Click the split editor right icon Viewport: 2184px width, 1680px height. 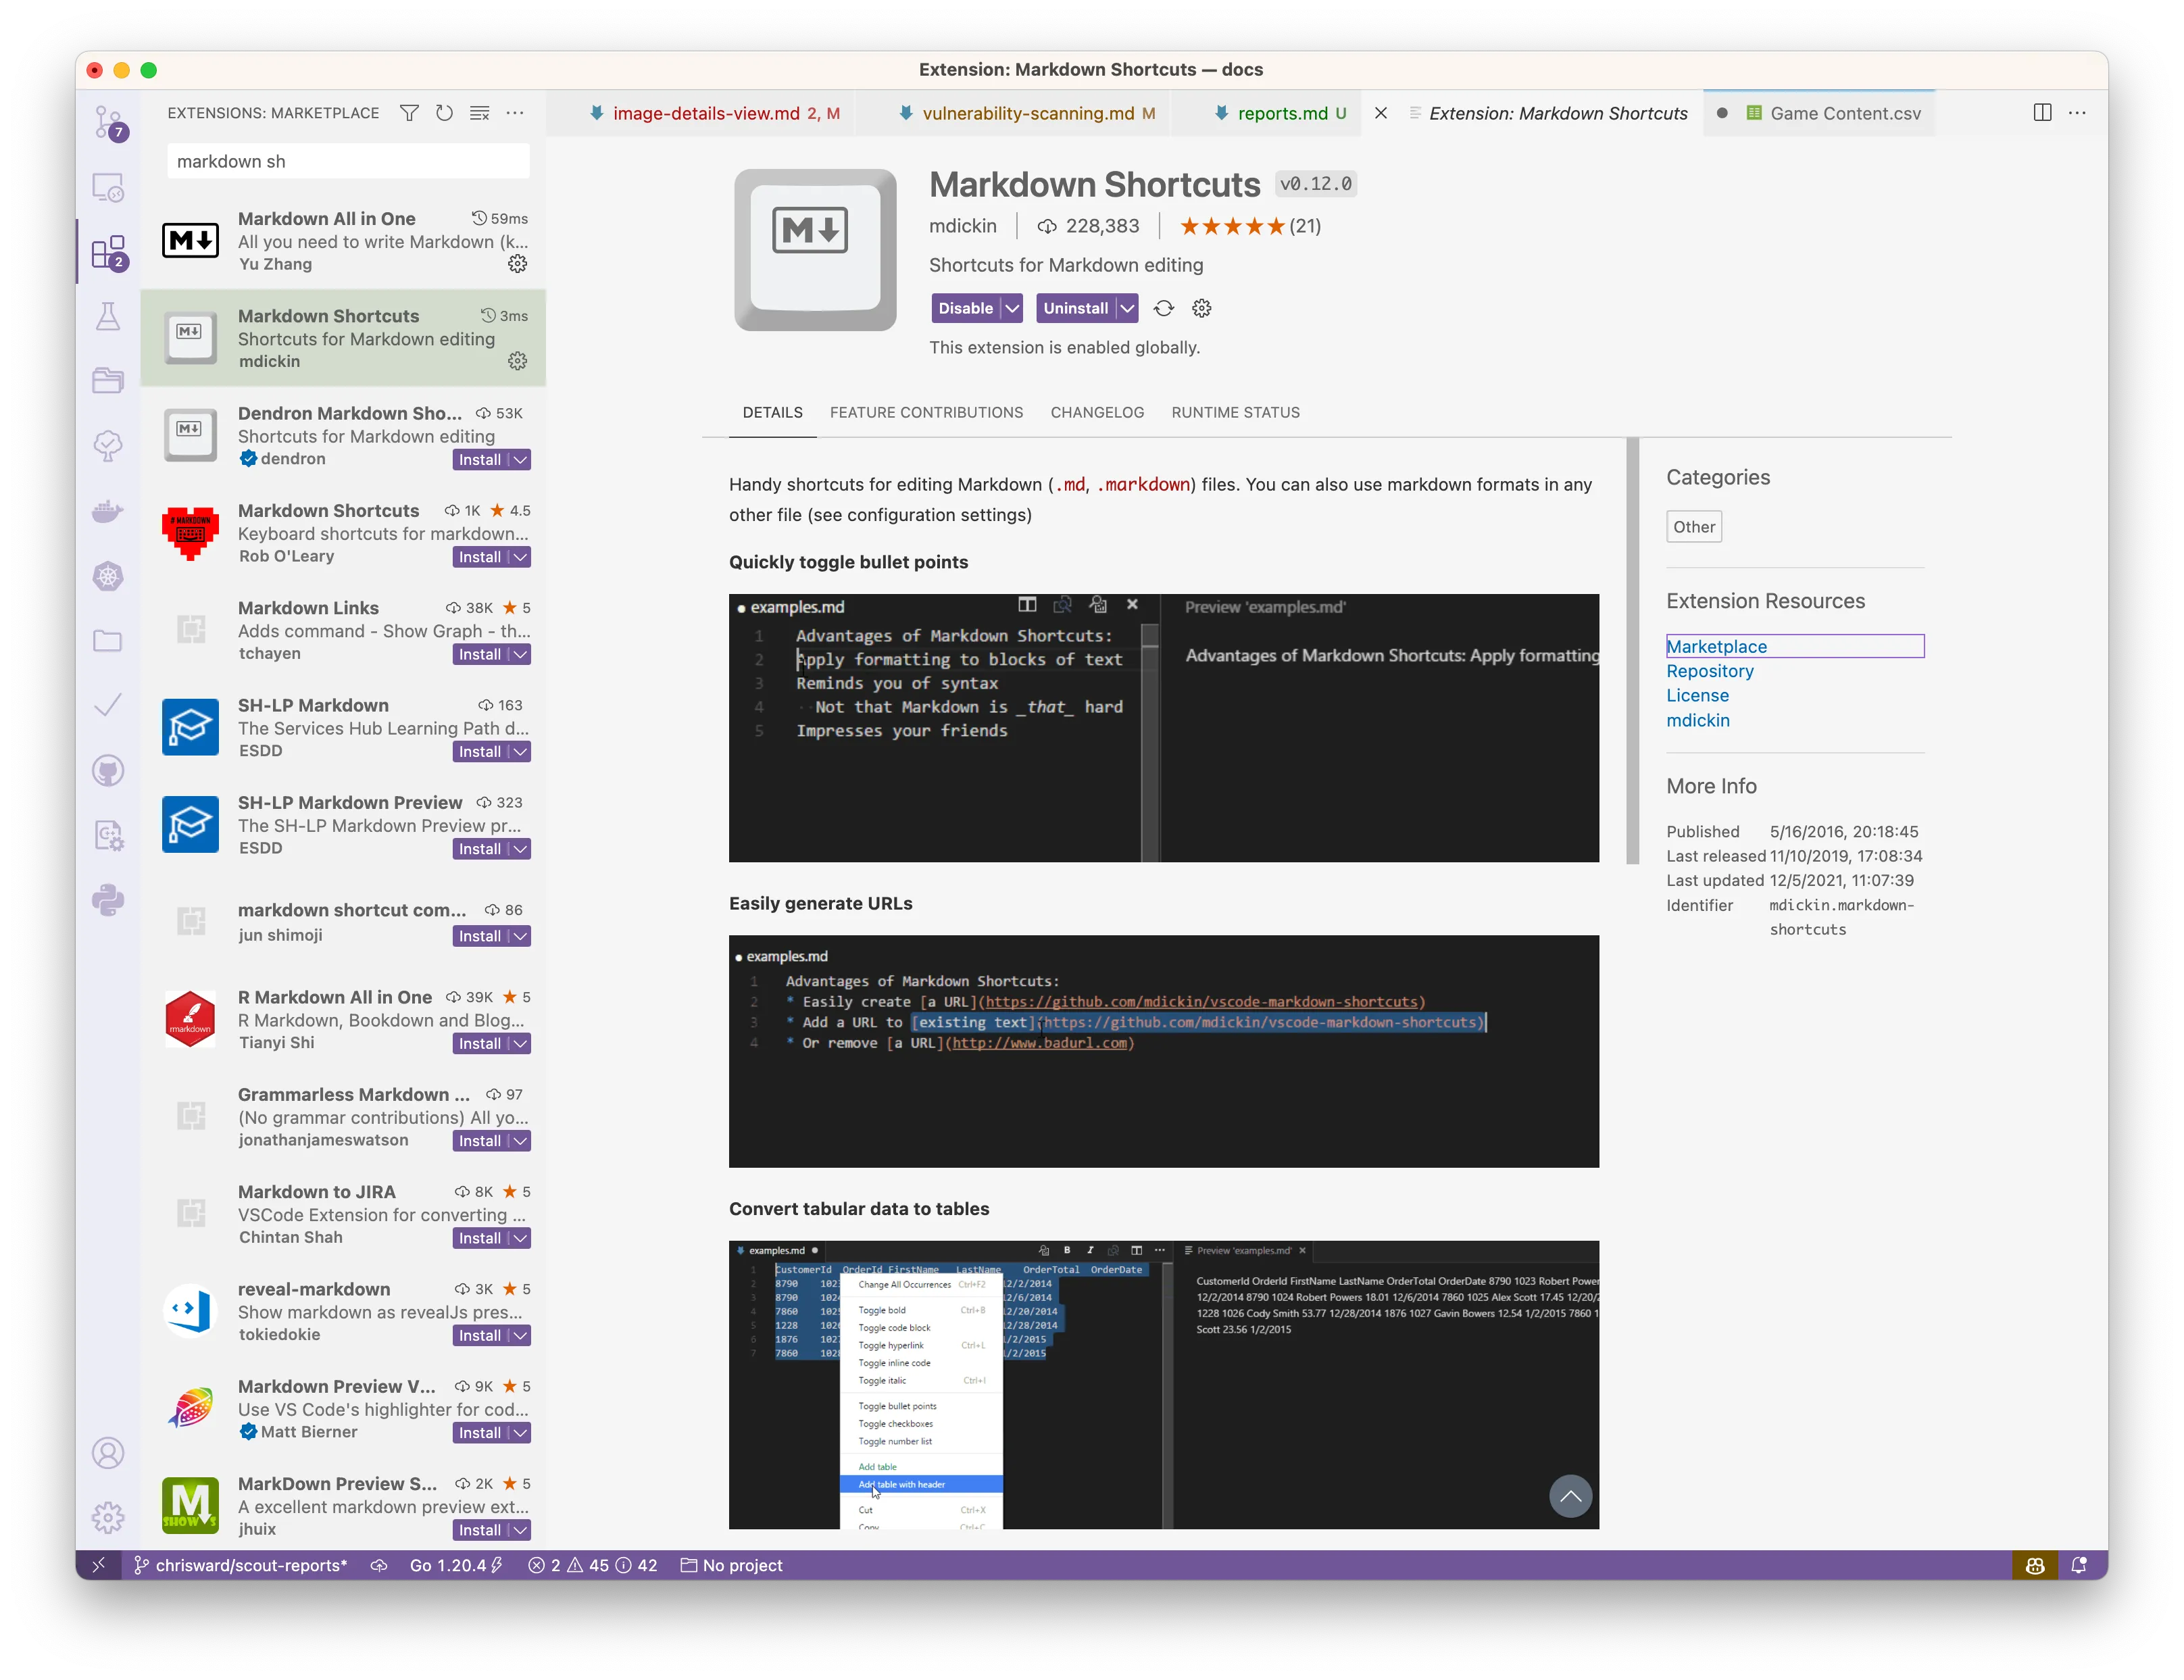point(2042,113)
